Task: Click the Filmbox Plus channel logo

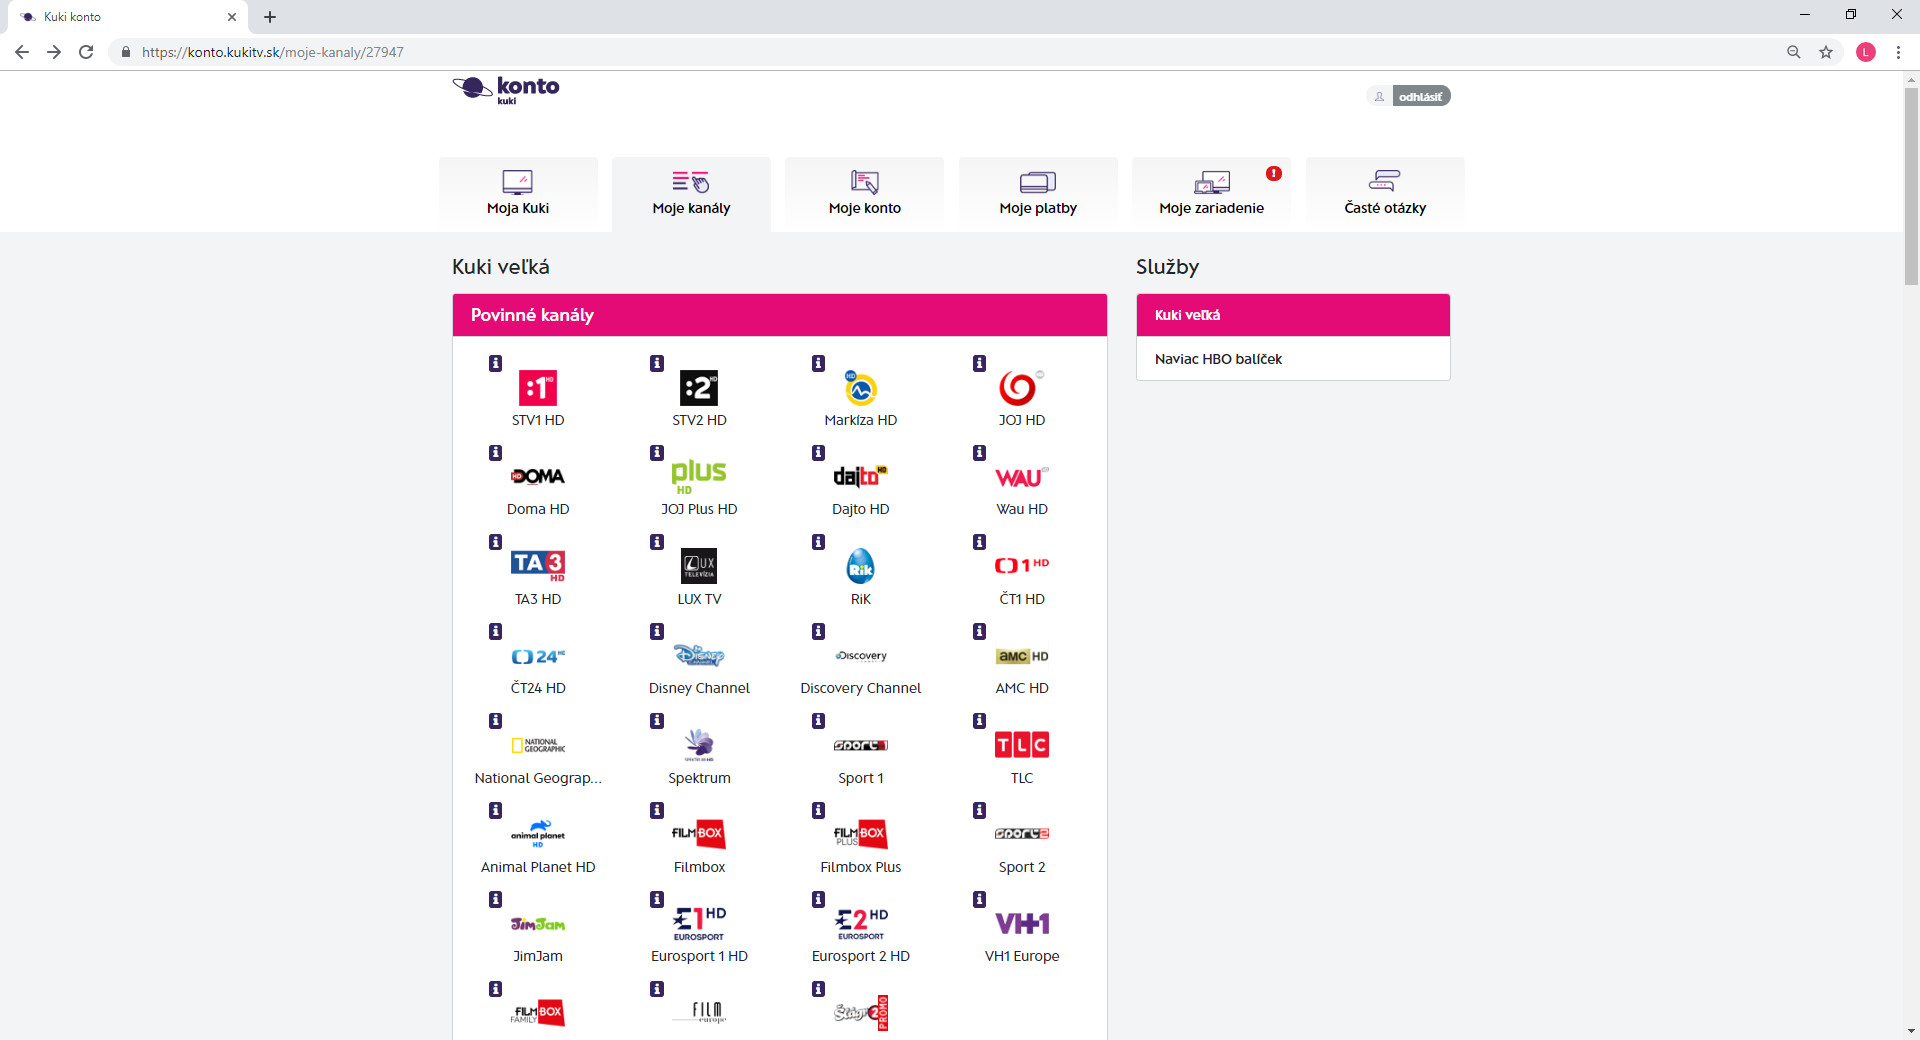Action: 861,834
